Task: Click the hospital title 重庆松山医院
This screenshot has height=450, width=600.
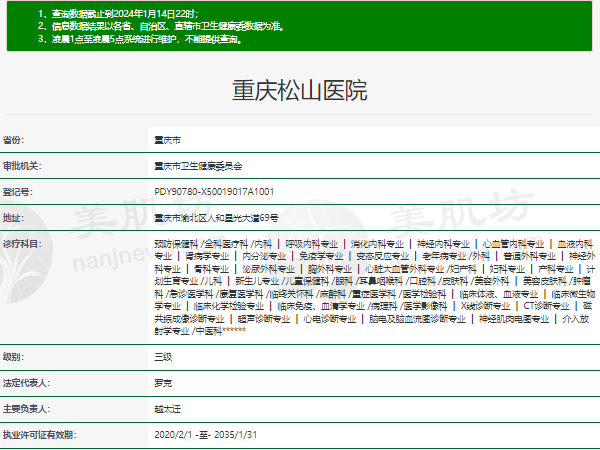Action: click(300, 91)
